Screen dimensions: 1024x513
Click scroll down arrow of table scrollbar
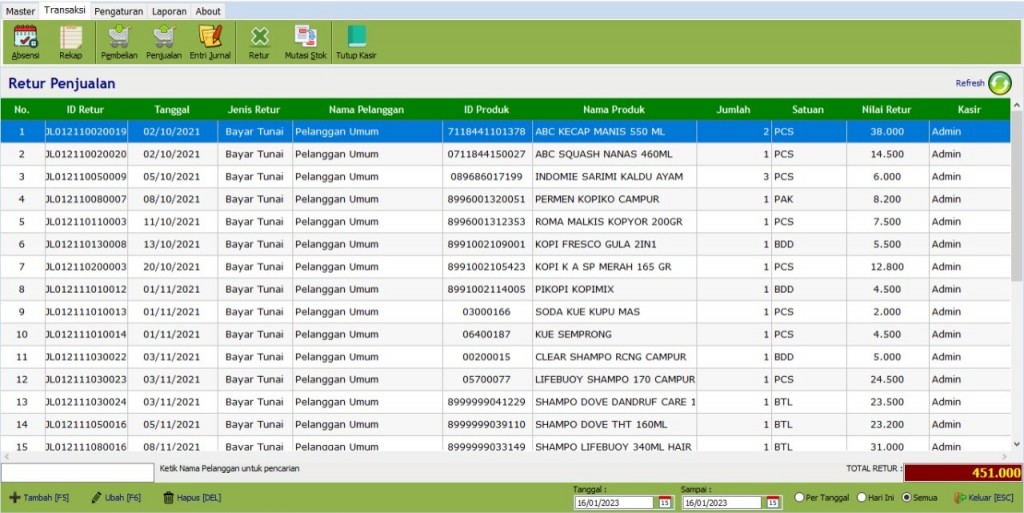click(1017, 444)
